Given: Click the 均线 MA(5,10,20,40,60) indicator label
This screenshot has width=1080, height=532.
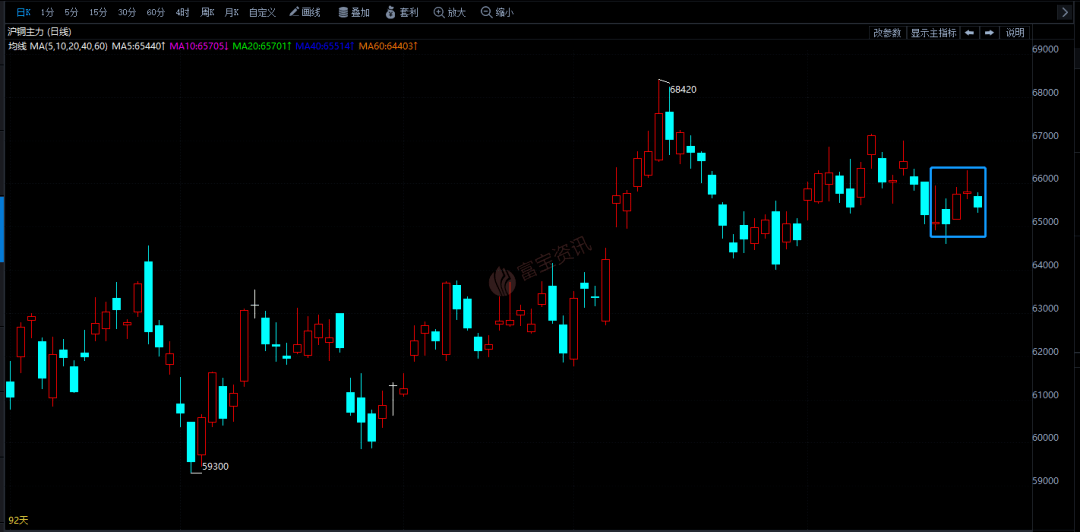Looking at the screenshot, I should coord(58,46).
